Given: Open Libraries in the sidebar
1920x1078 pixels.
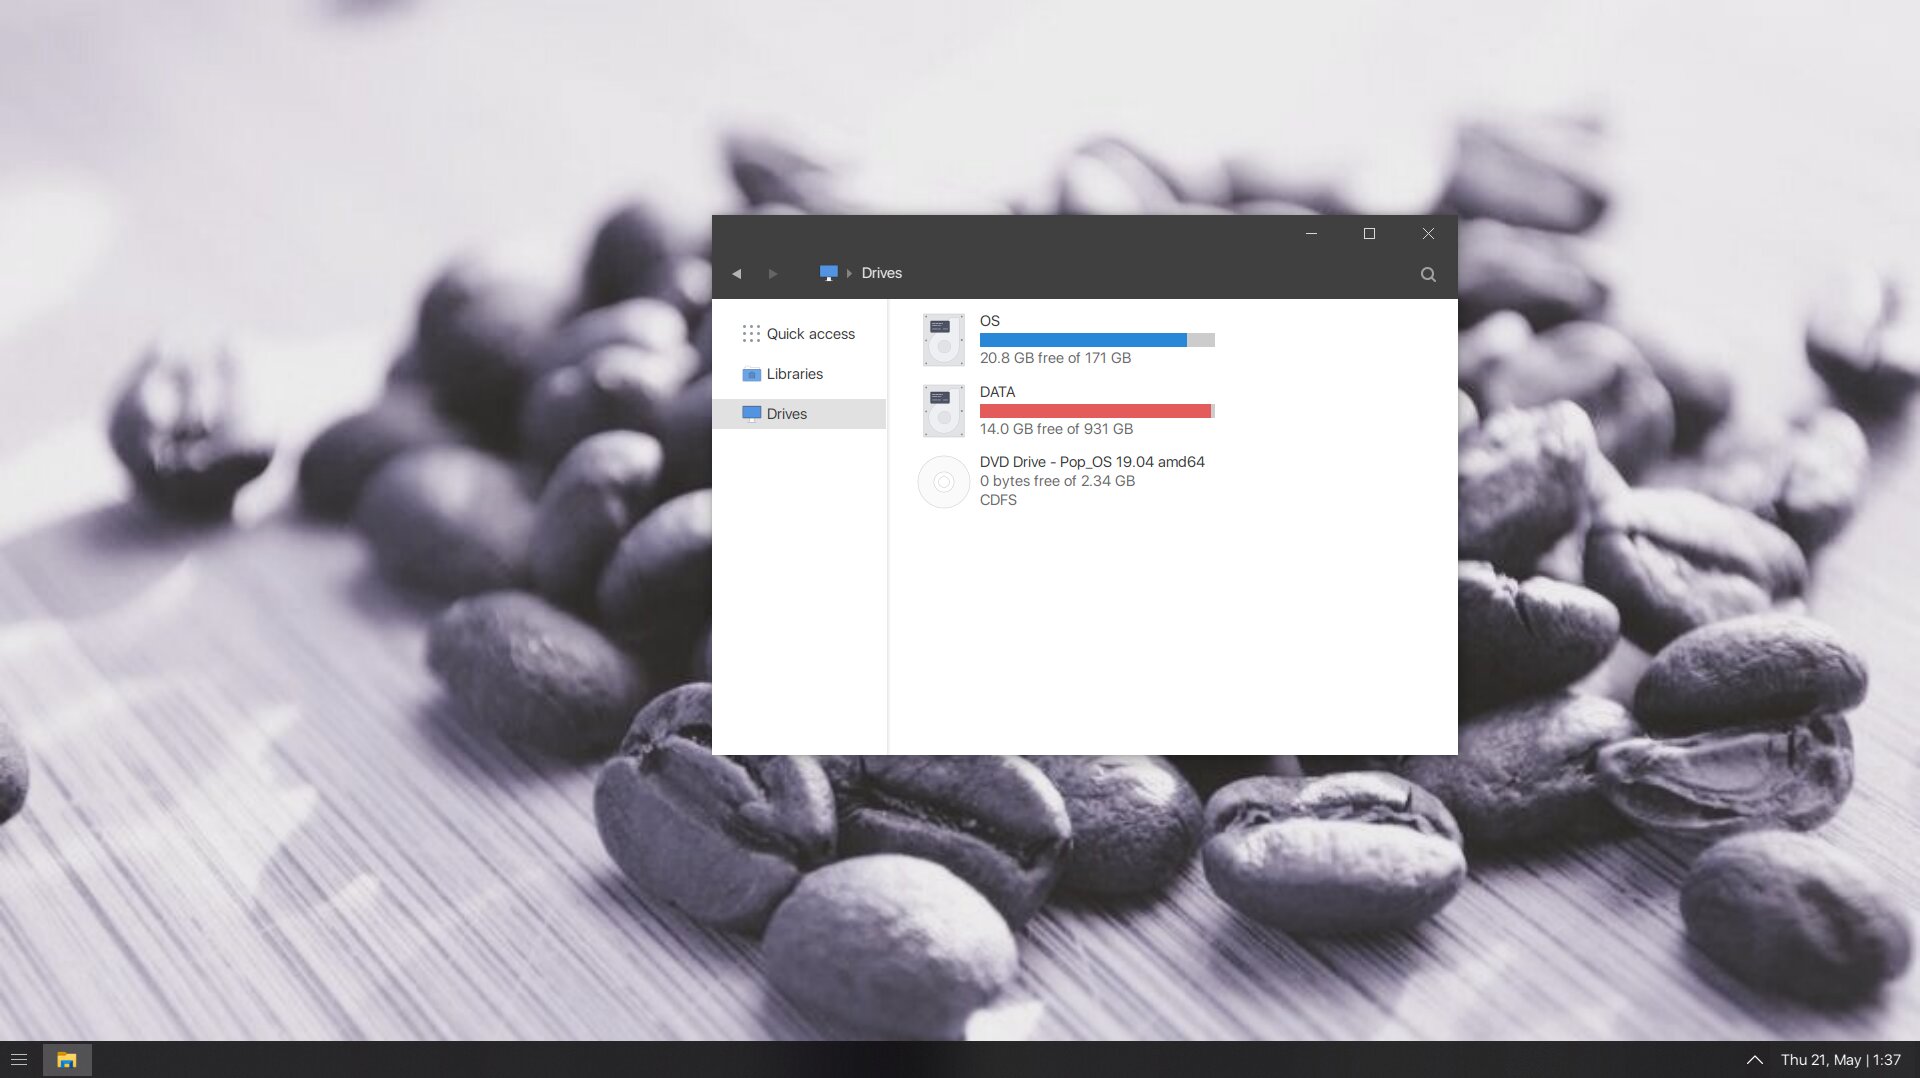Looking at the screenshot, I should (799, 374).
